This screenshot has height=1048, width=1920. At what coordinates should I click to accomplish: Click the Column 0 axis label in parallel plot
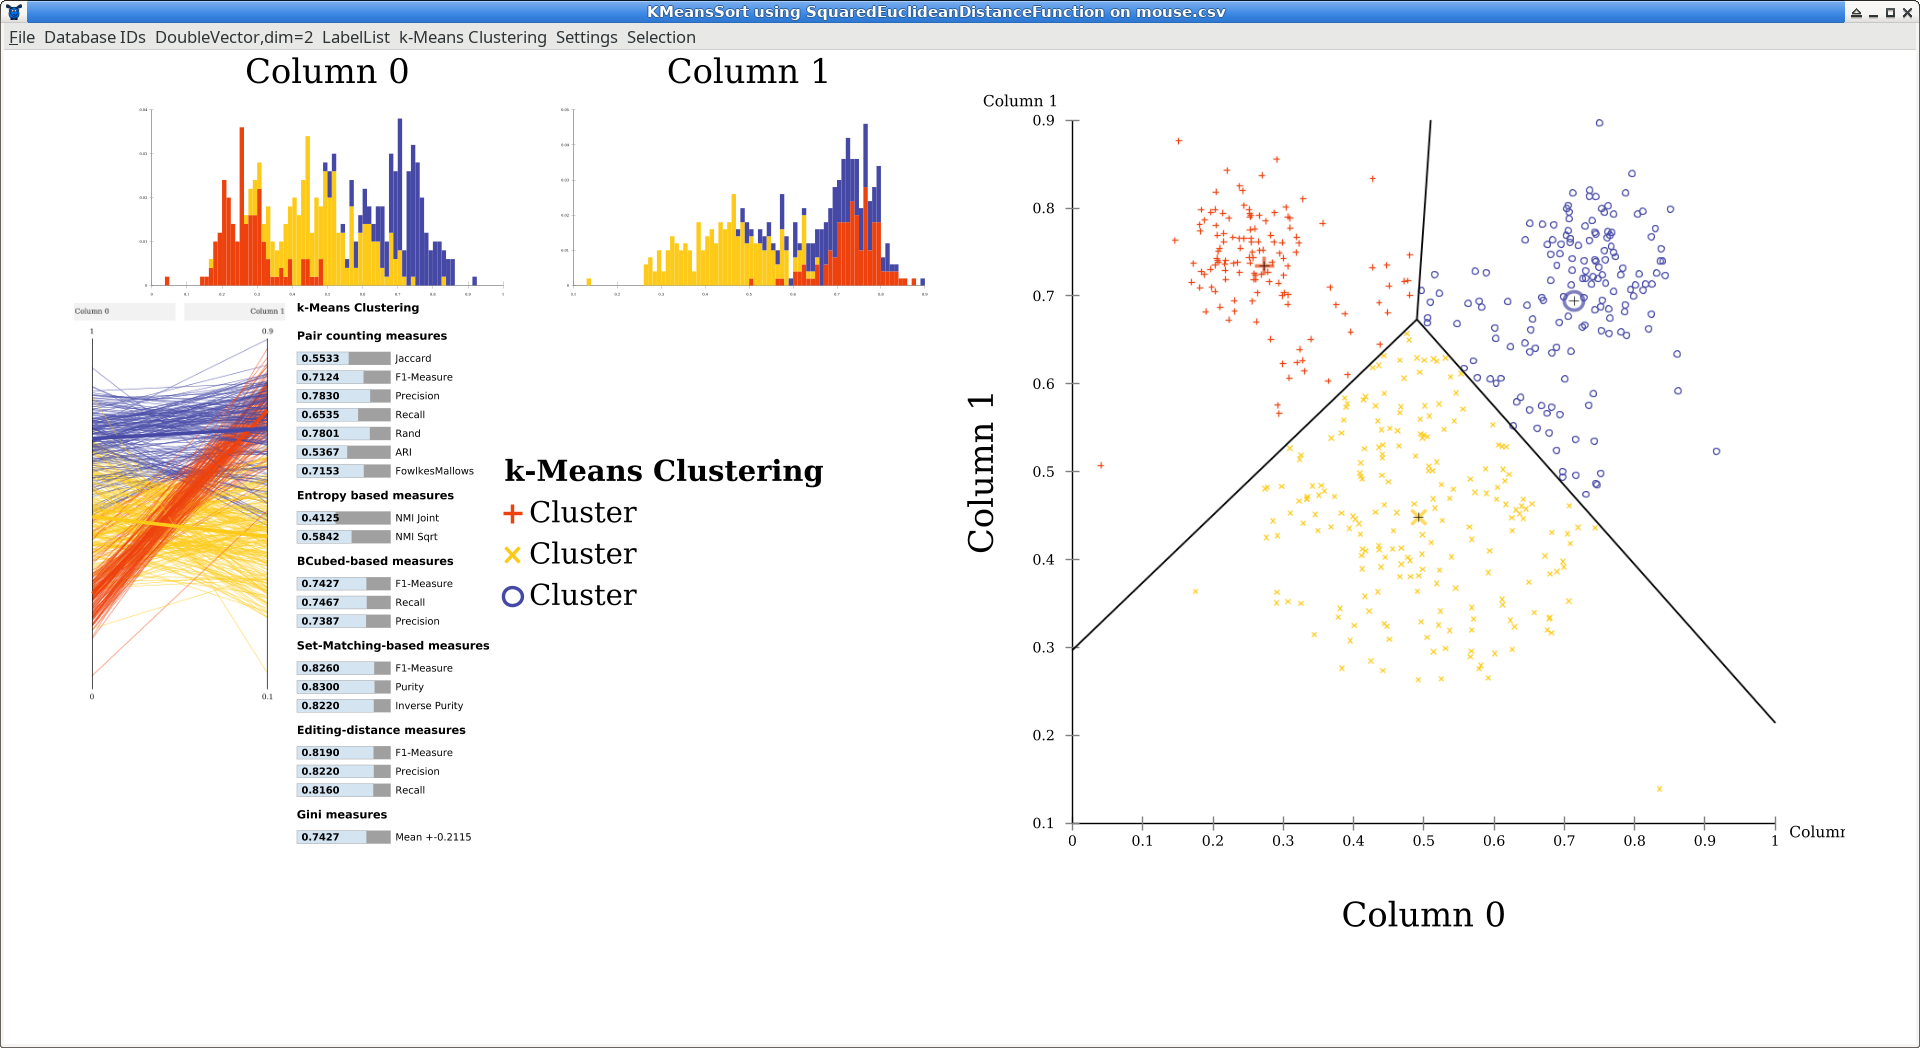click(92, 311)
